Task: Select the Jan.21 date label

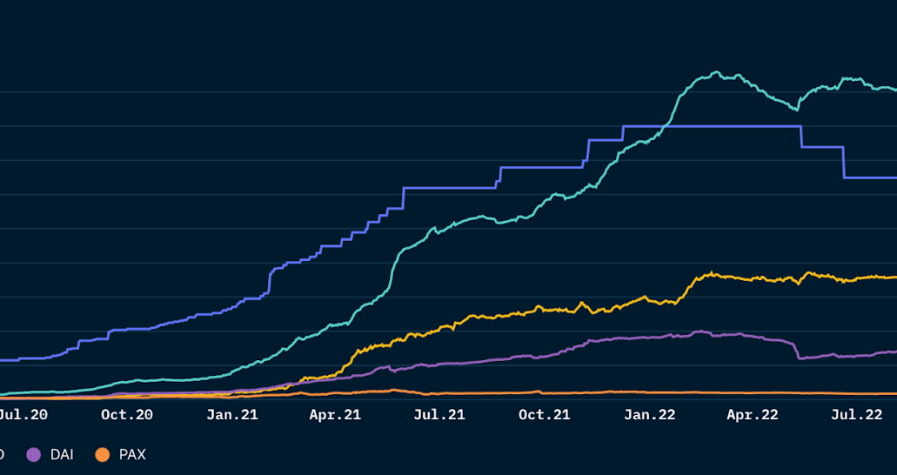Action: 232,413
